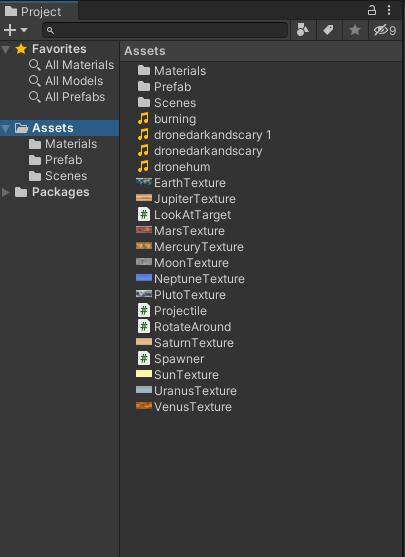Viewport: 405px width, 557px height.
Task: Select the LookAtTarget script icon
Action: point(144,215)
